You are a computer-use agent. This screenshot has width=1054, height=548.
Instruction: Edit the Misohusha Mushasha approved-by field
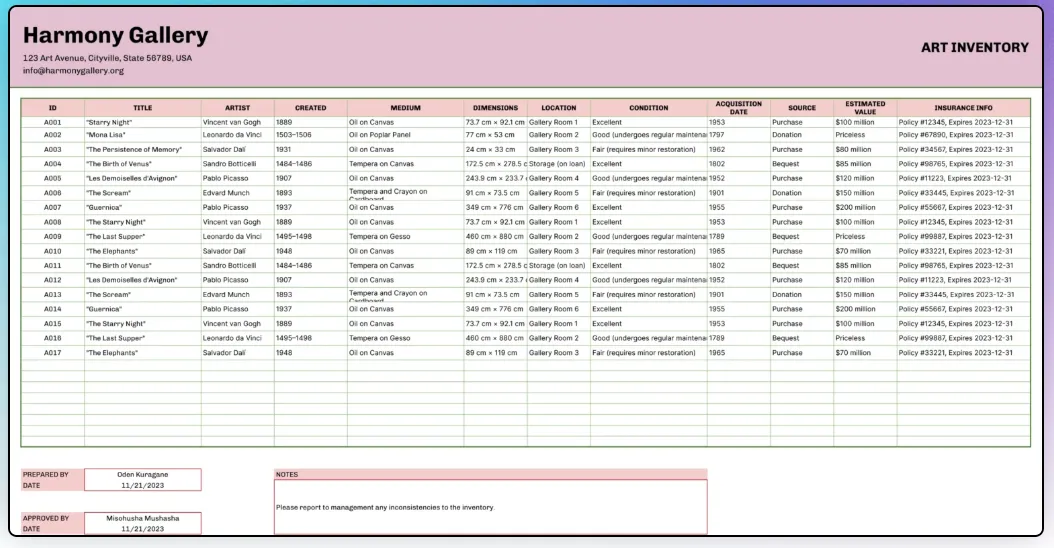(143, 518)
